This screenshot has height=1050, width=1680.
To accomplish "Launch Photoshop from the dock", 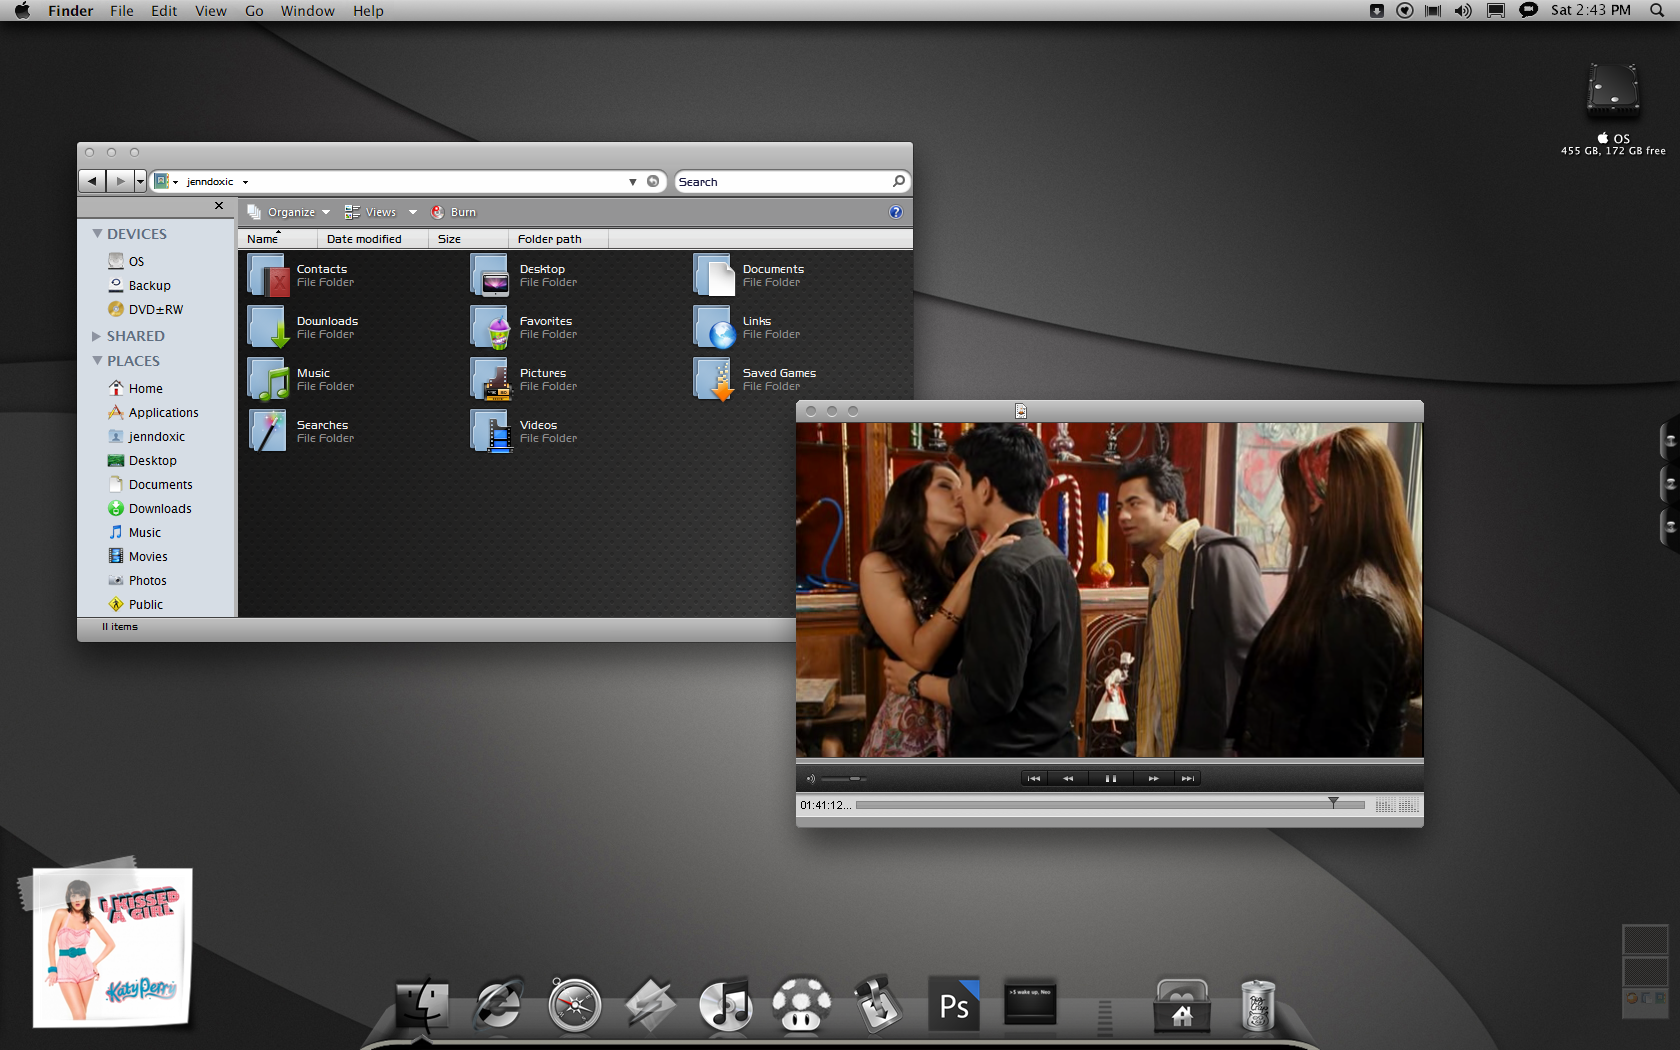I will (954, 1004).
